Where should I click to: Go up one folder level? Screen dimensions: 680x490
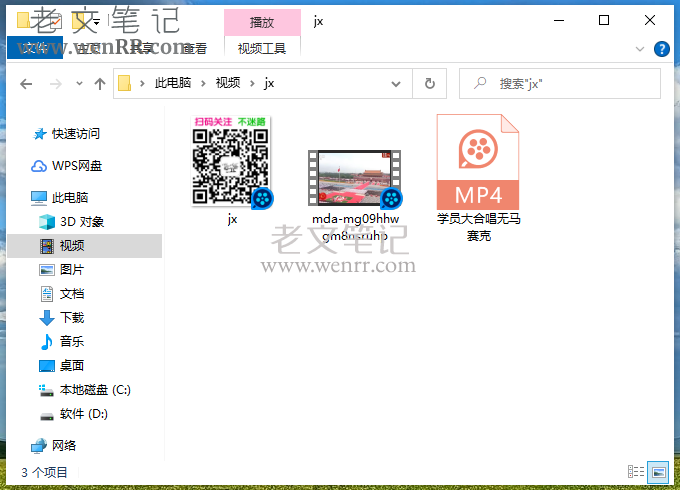100,84
